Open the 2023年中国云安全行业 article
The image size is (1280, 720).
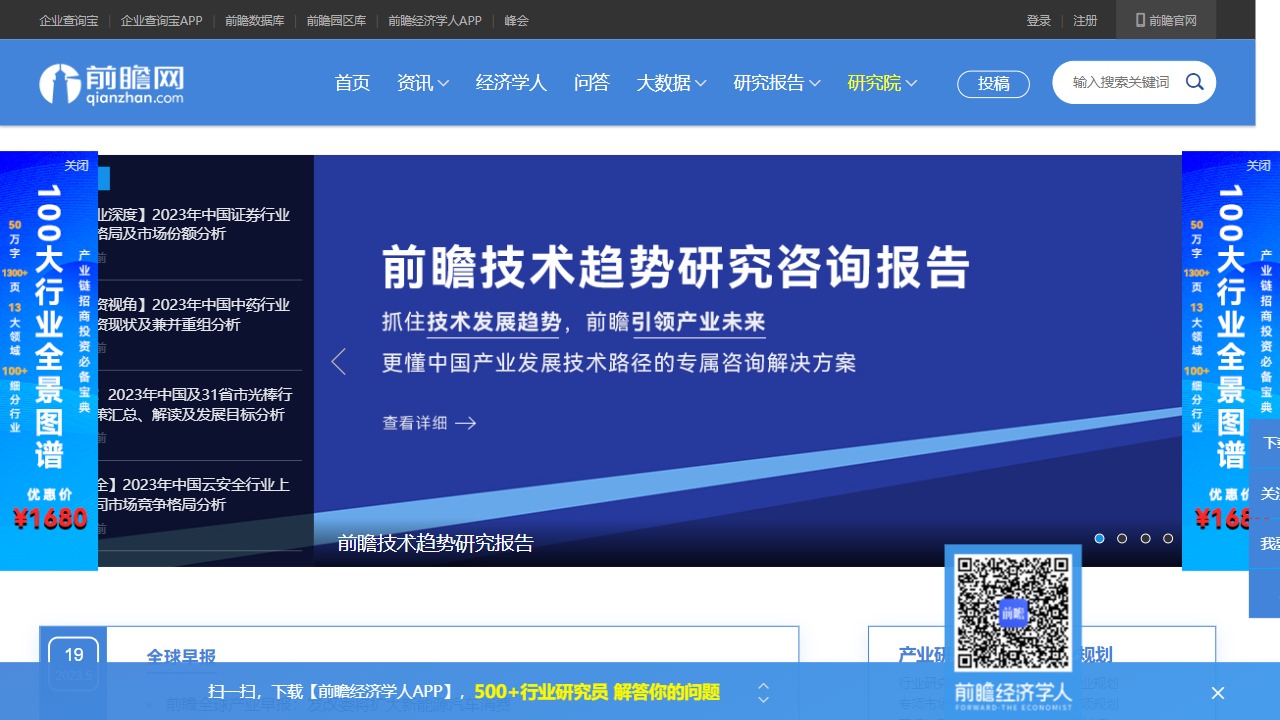194,494
